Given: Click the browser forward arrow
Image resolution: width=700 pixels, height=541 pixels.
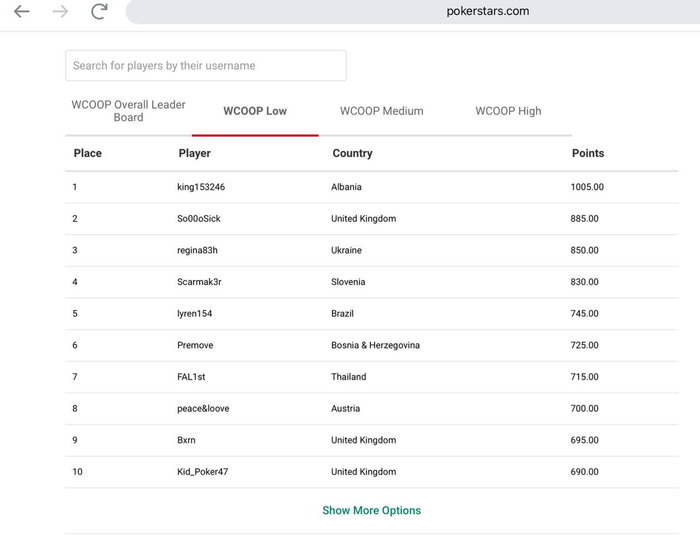Looking at the screenshot, I should [x=60, y=12].
